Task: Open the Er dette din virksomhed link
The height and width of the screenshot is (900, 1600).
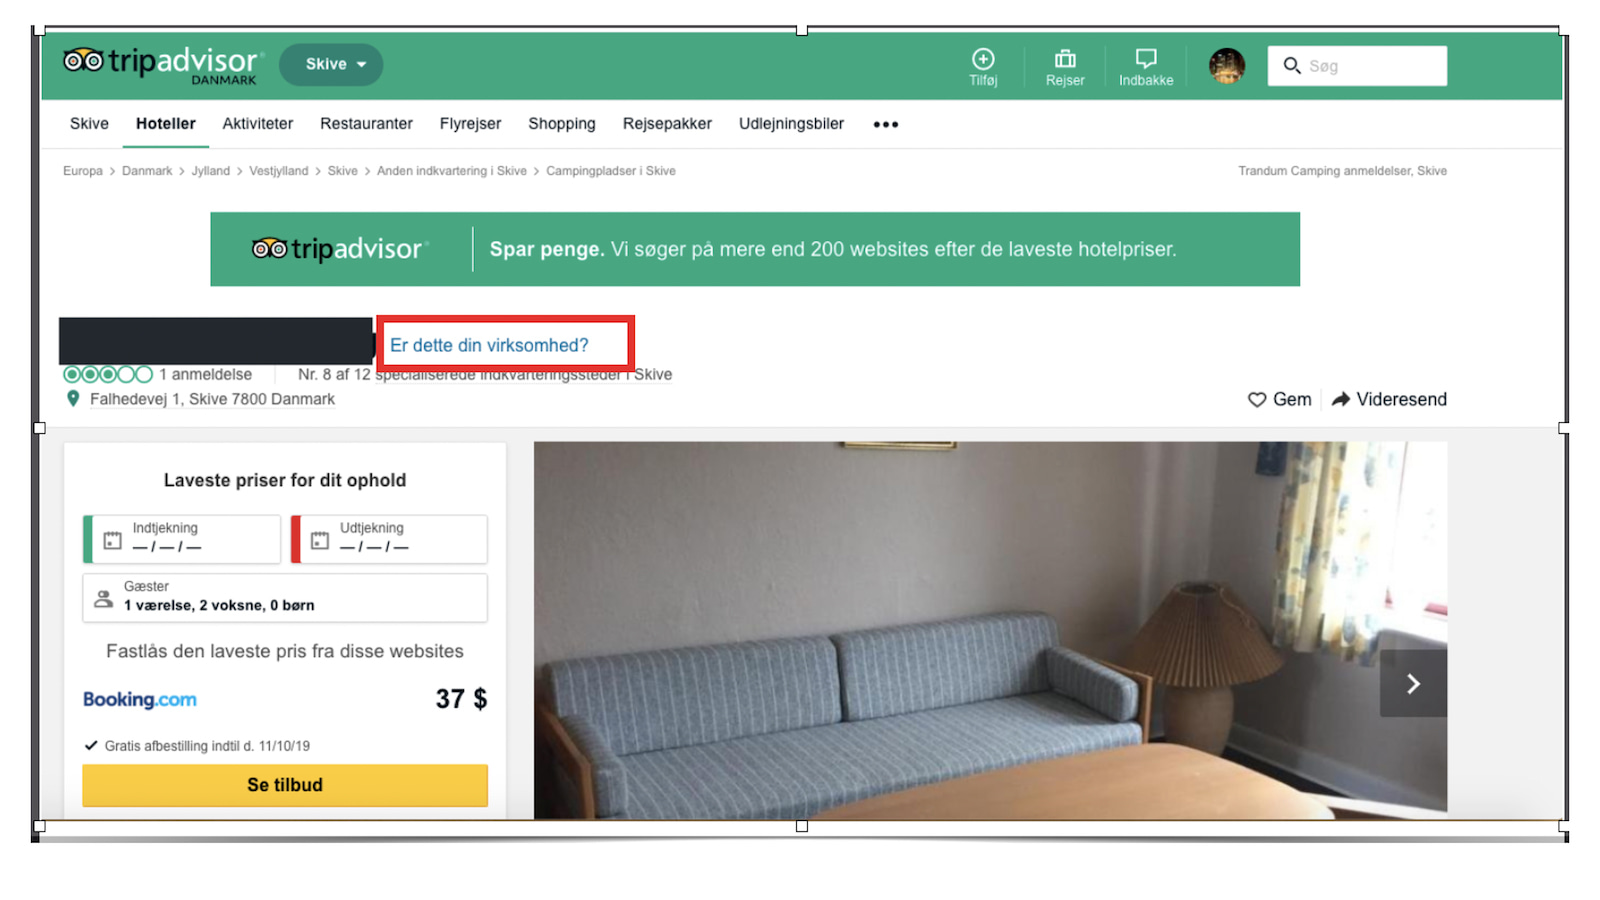Action: 488,344
